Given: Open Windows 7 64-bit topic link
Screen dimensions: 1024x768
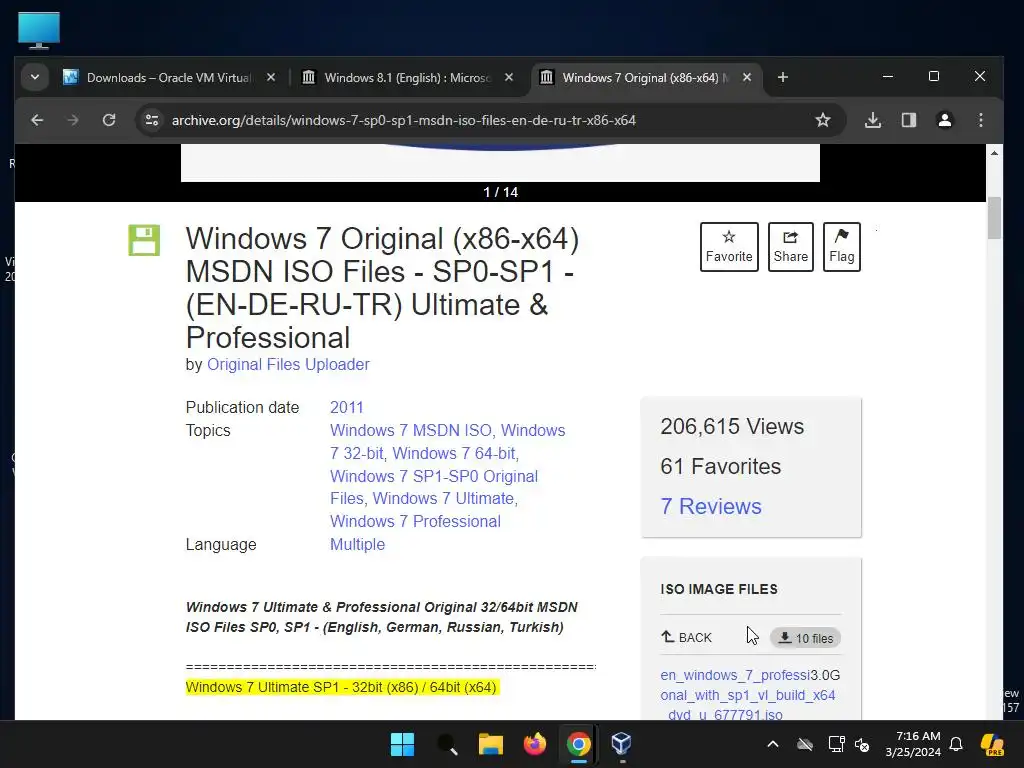Looking at the screenshot, I should pyautogui.click(x=455, y=453).
